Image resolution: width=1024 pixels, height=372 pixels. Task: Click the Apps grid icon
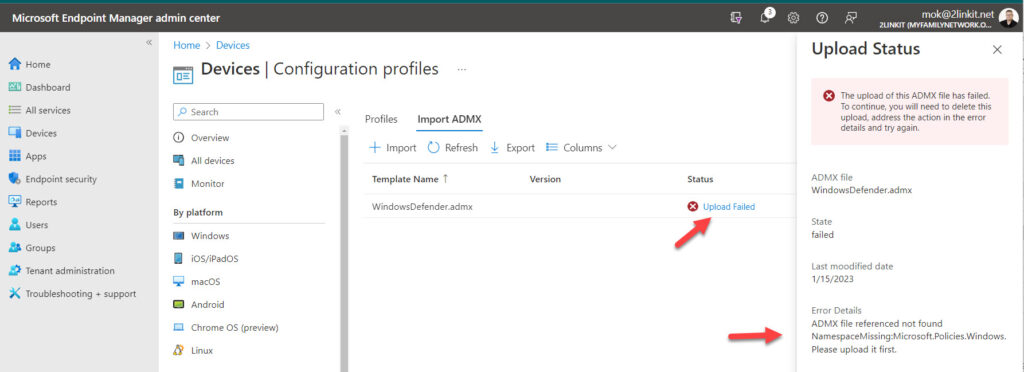14,156
